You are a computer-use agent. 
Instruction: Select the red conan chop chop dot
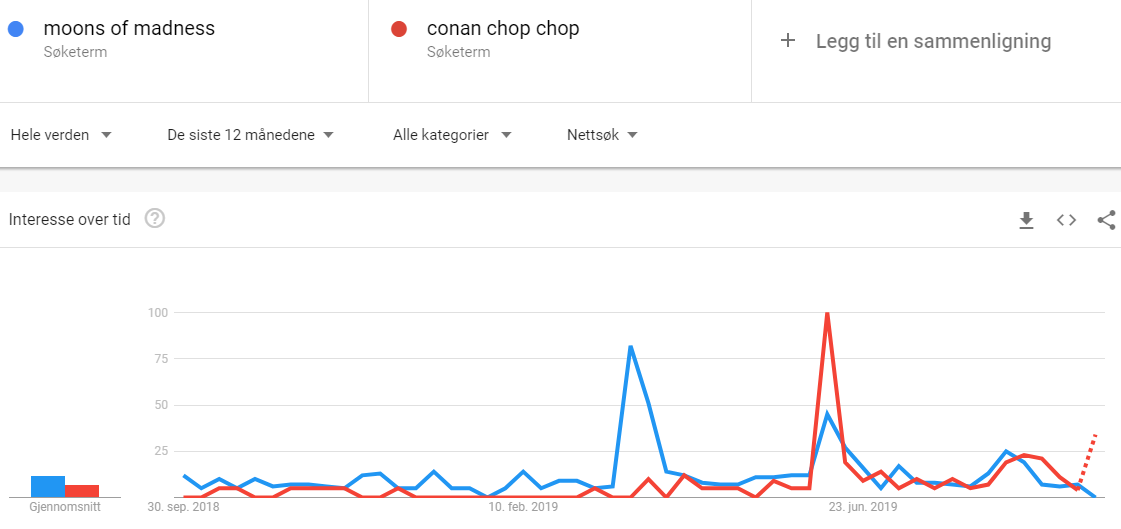click(x=399, y=29)
